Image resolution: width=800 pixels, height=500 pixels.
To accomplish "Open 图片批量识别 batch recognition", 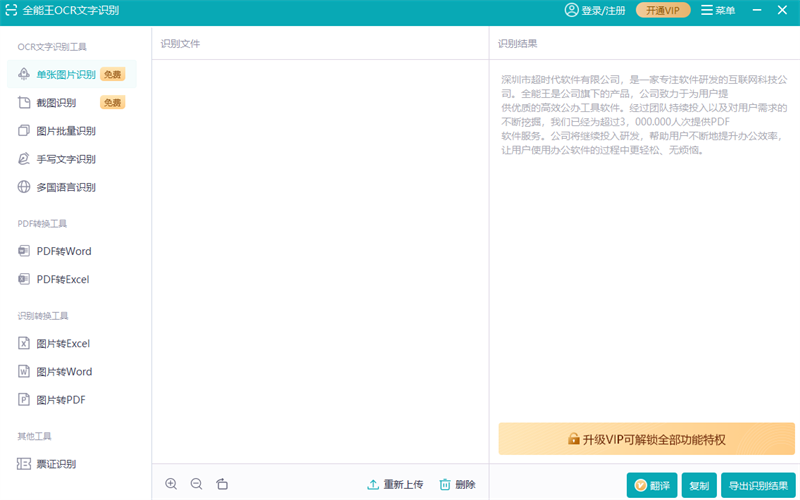I will point(66,130).
